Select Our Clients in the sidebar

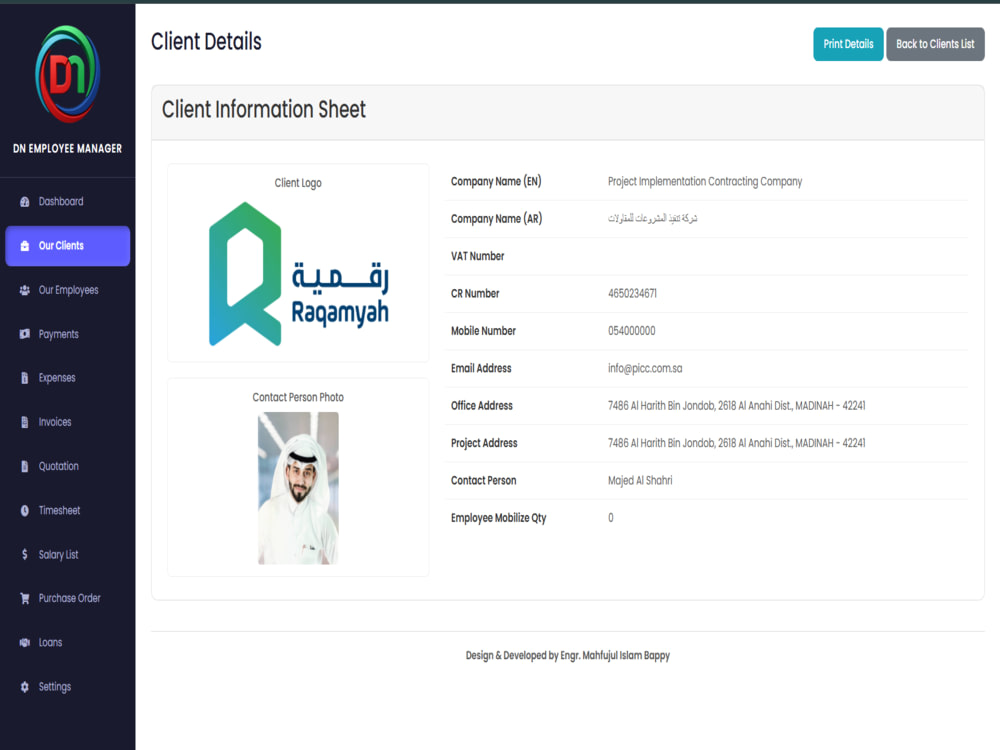[x=68, y=246]
